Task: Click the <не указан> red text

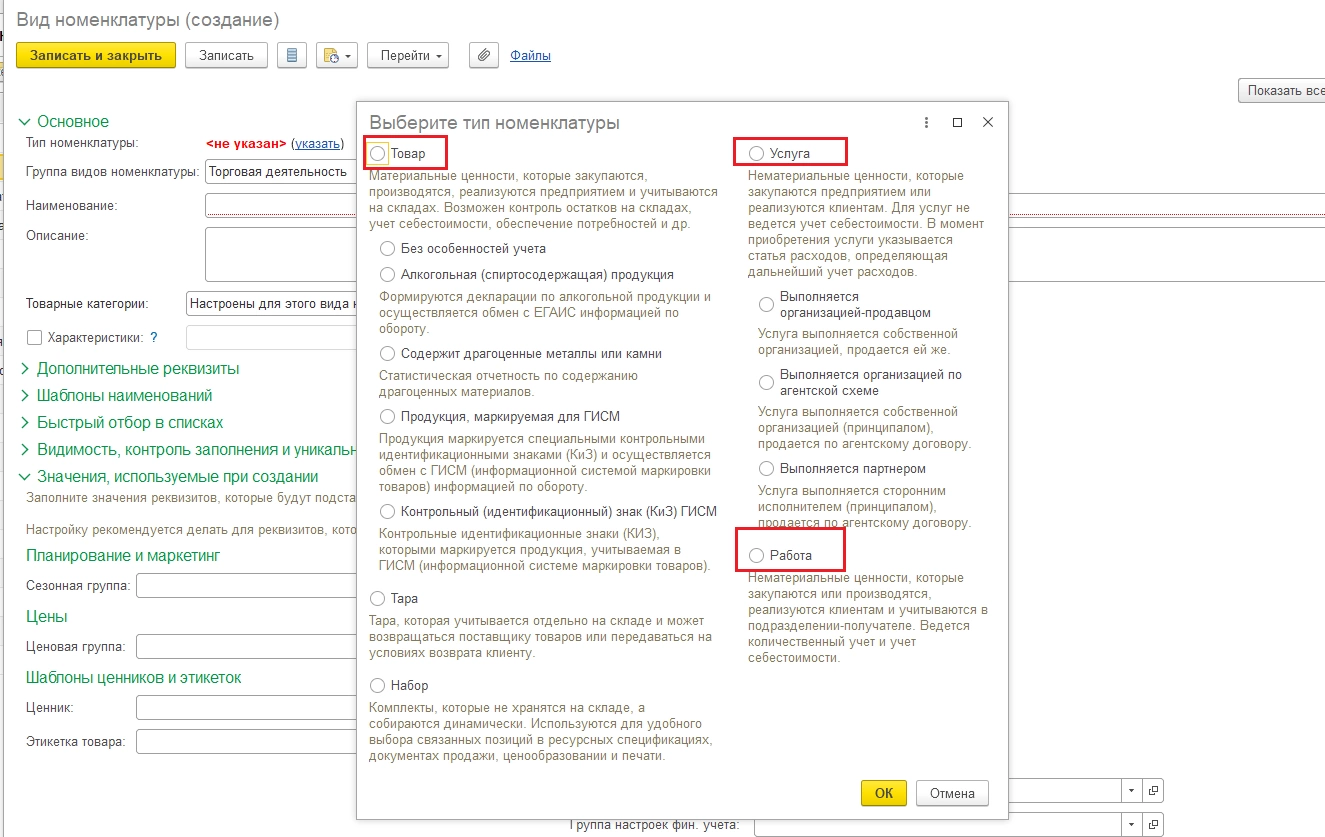Action: (246, 144)
